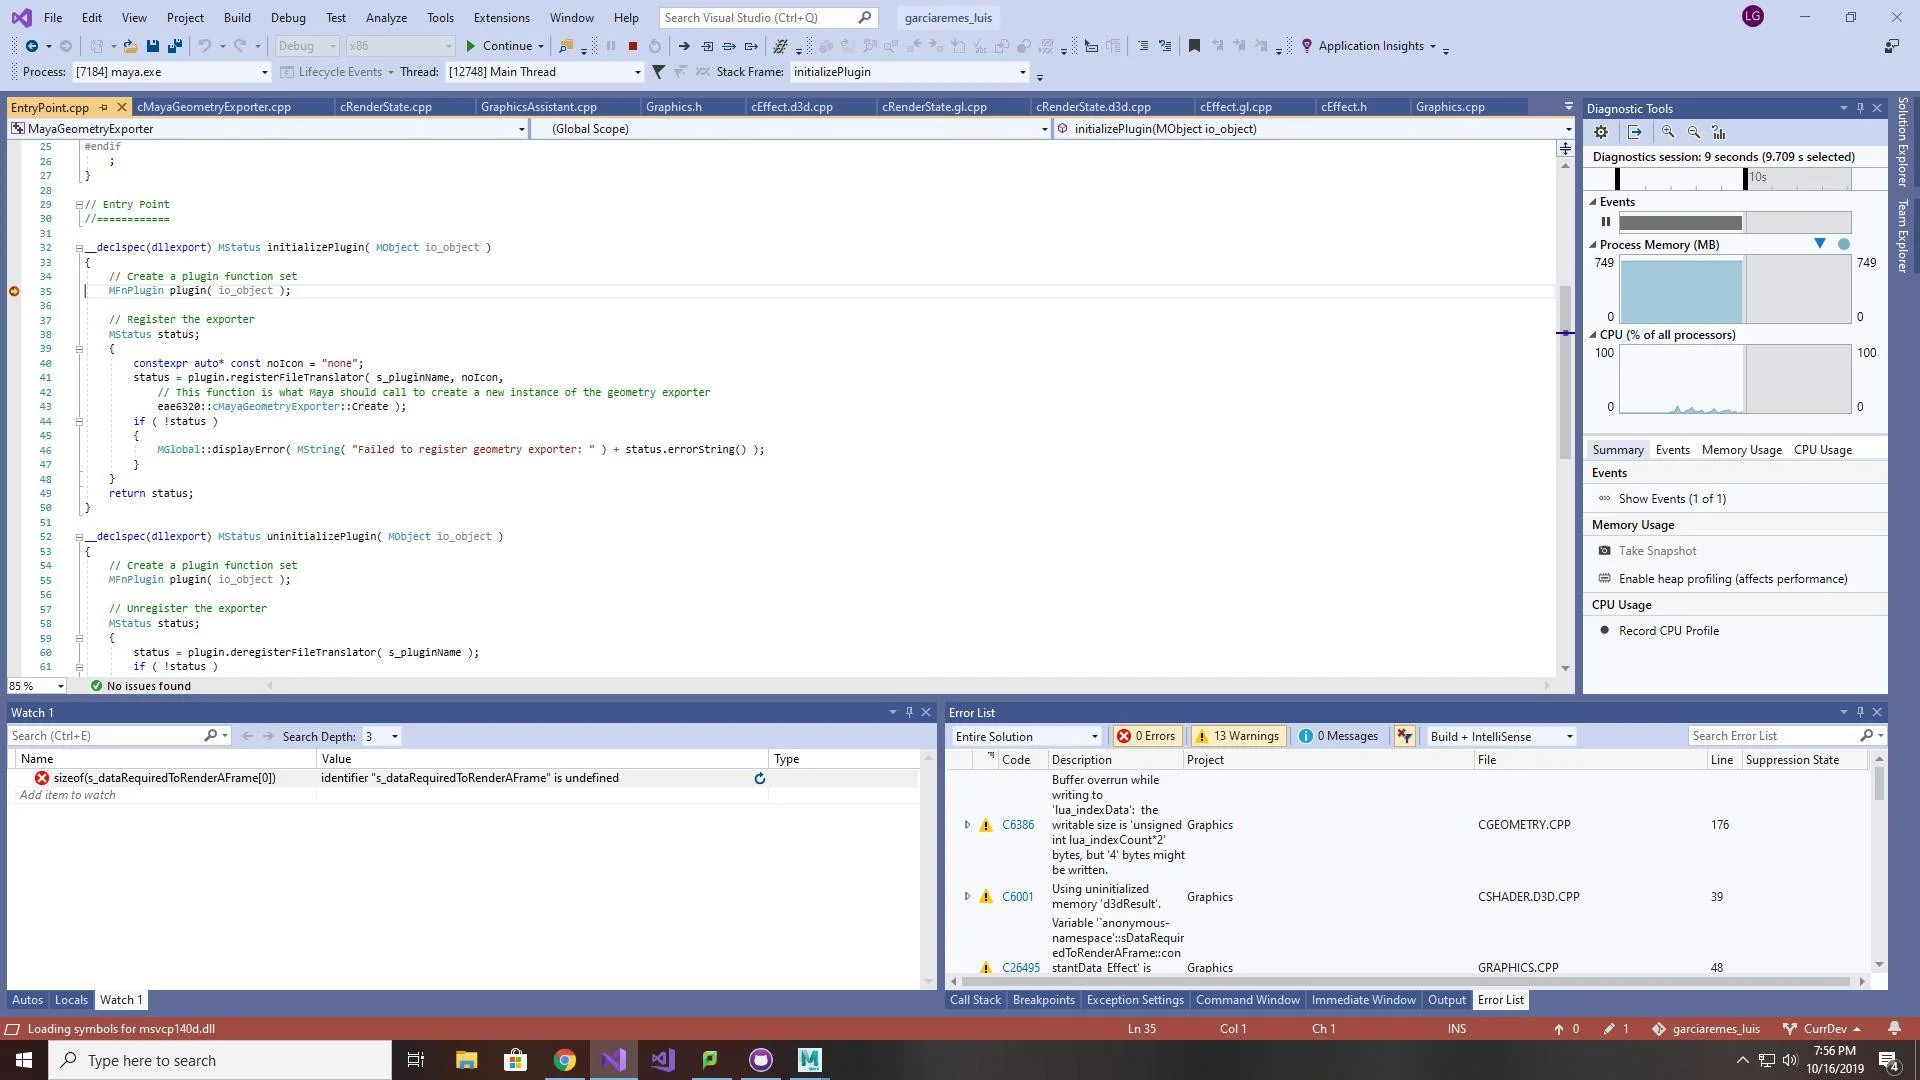Screen dimensions: 1920x1080
Task: Open the Thread dropdown Main Thread
Action: [x=637, y=72]
